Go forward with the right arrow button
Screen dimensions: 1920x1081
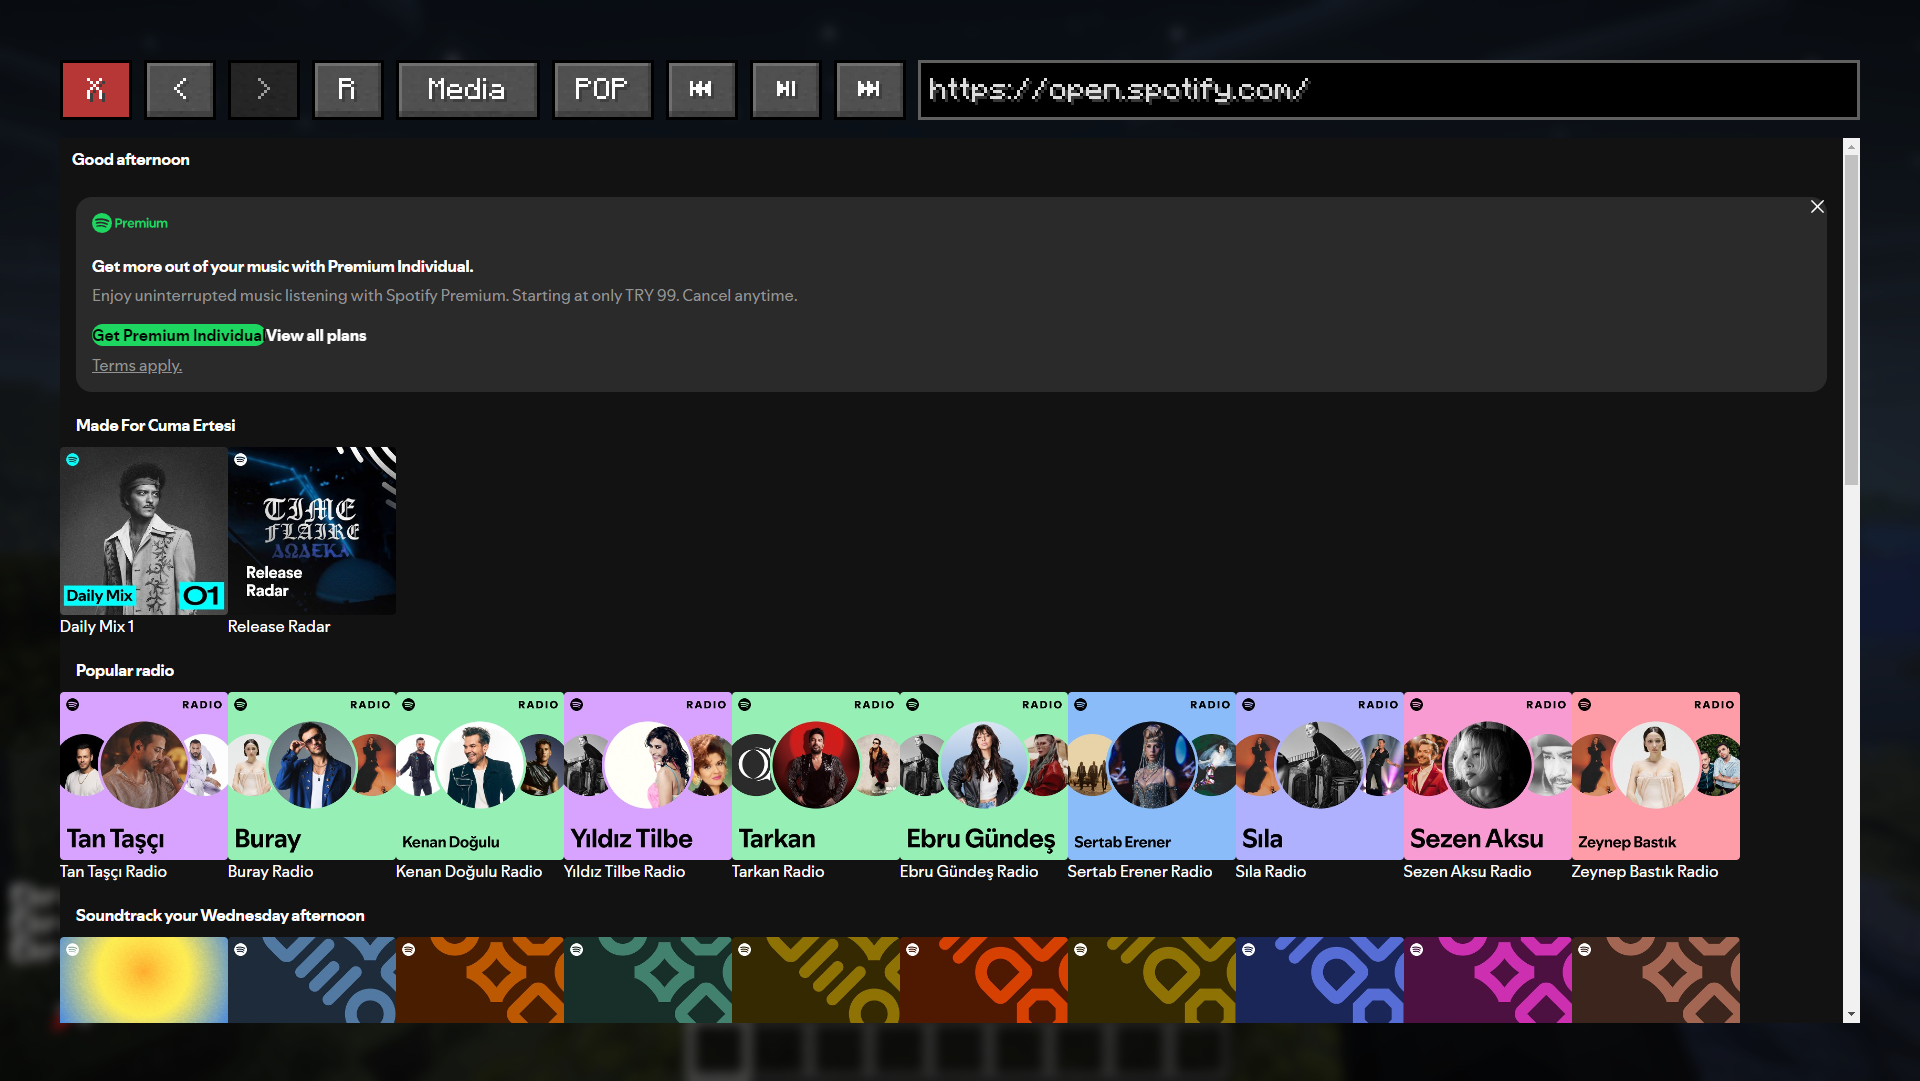point(264,90)
